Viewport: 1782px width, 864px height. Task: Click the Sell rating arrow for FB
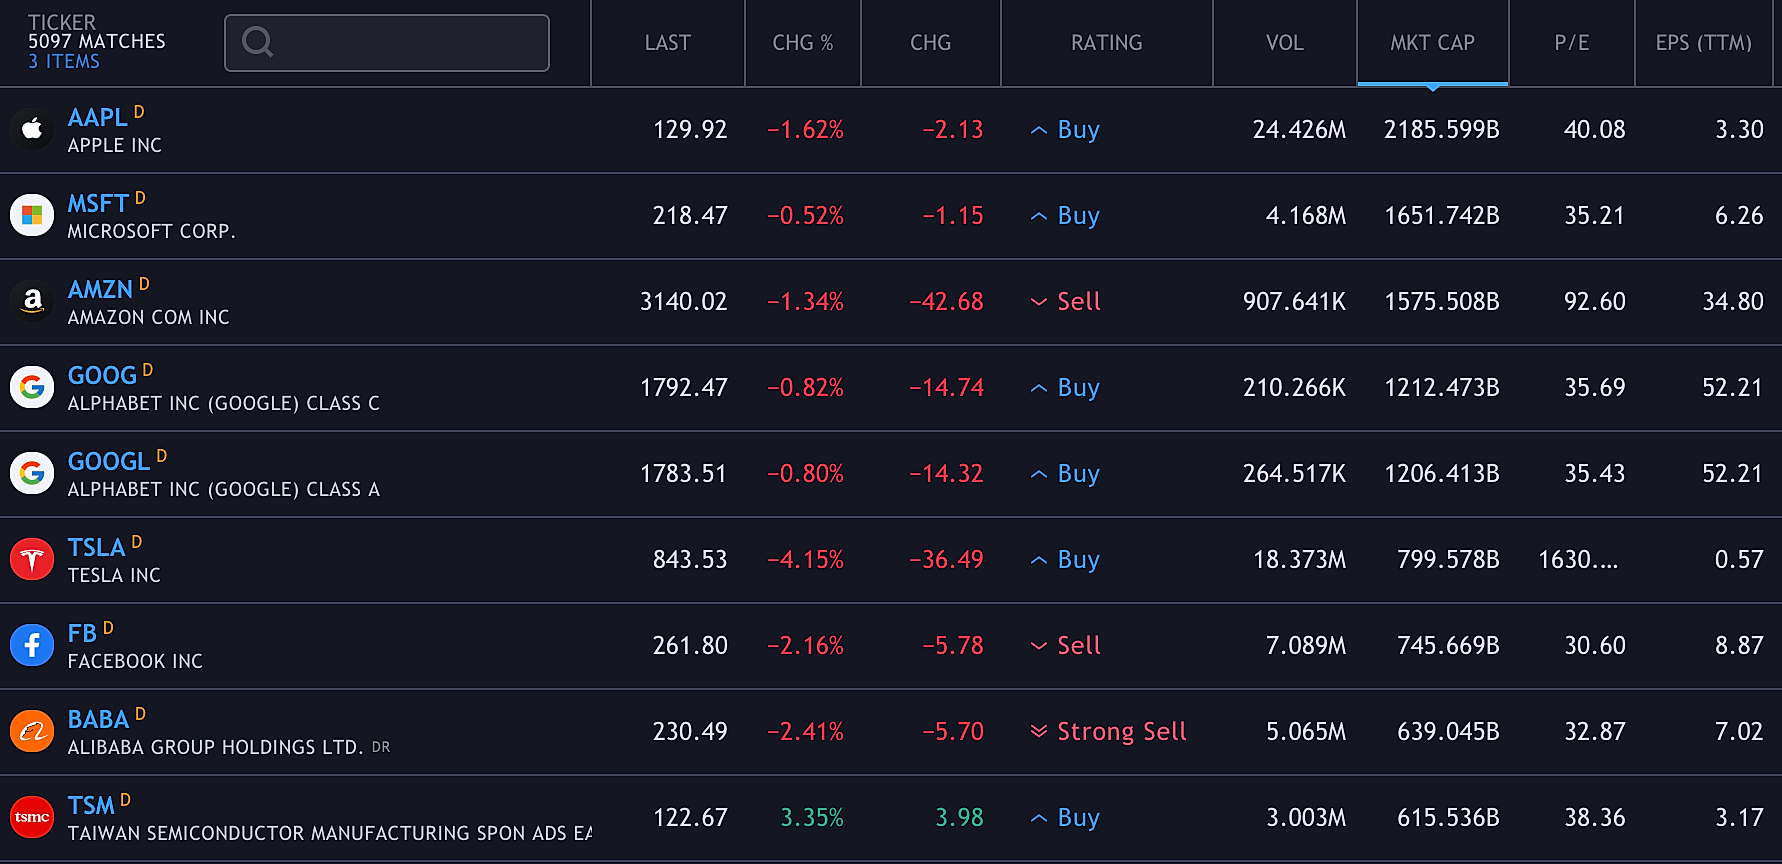(x=1039, y=646)
